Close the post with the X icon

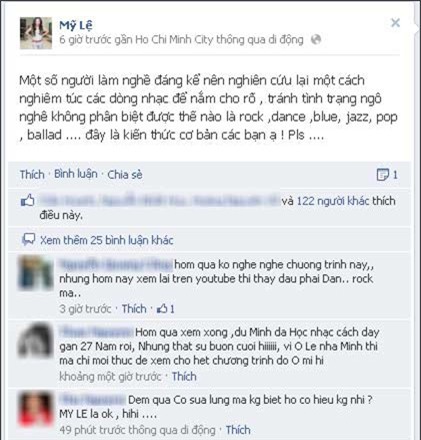click(395, 23)
